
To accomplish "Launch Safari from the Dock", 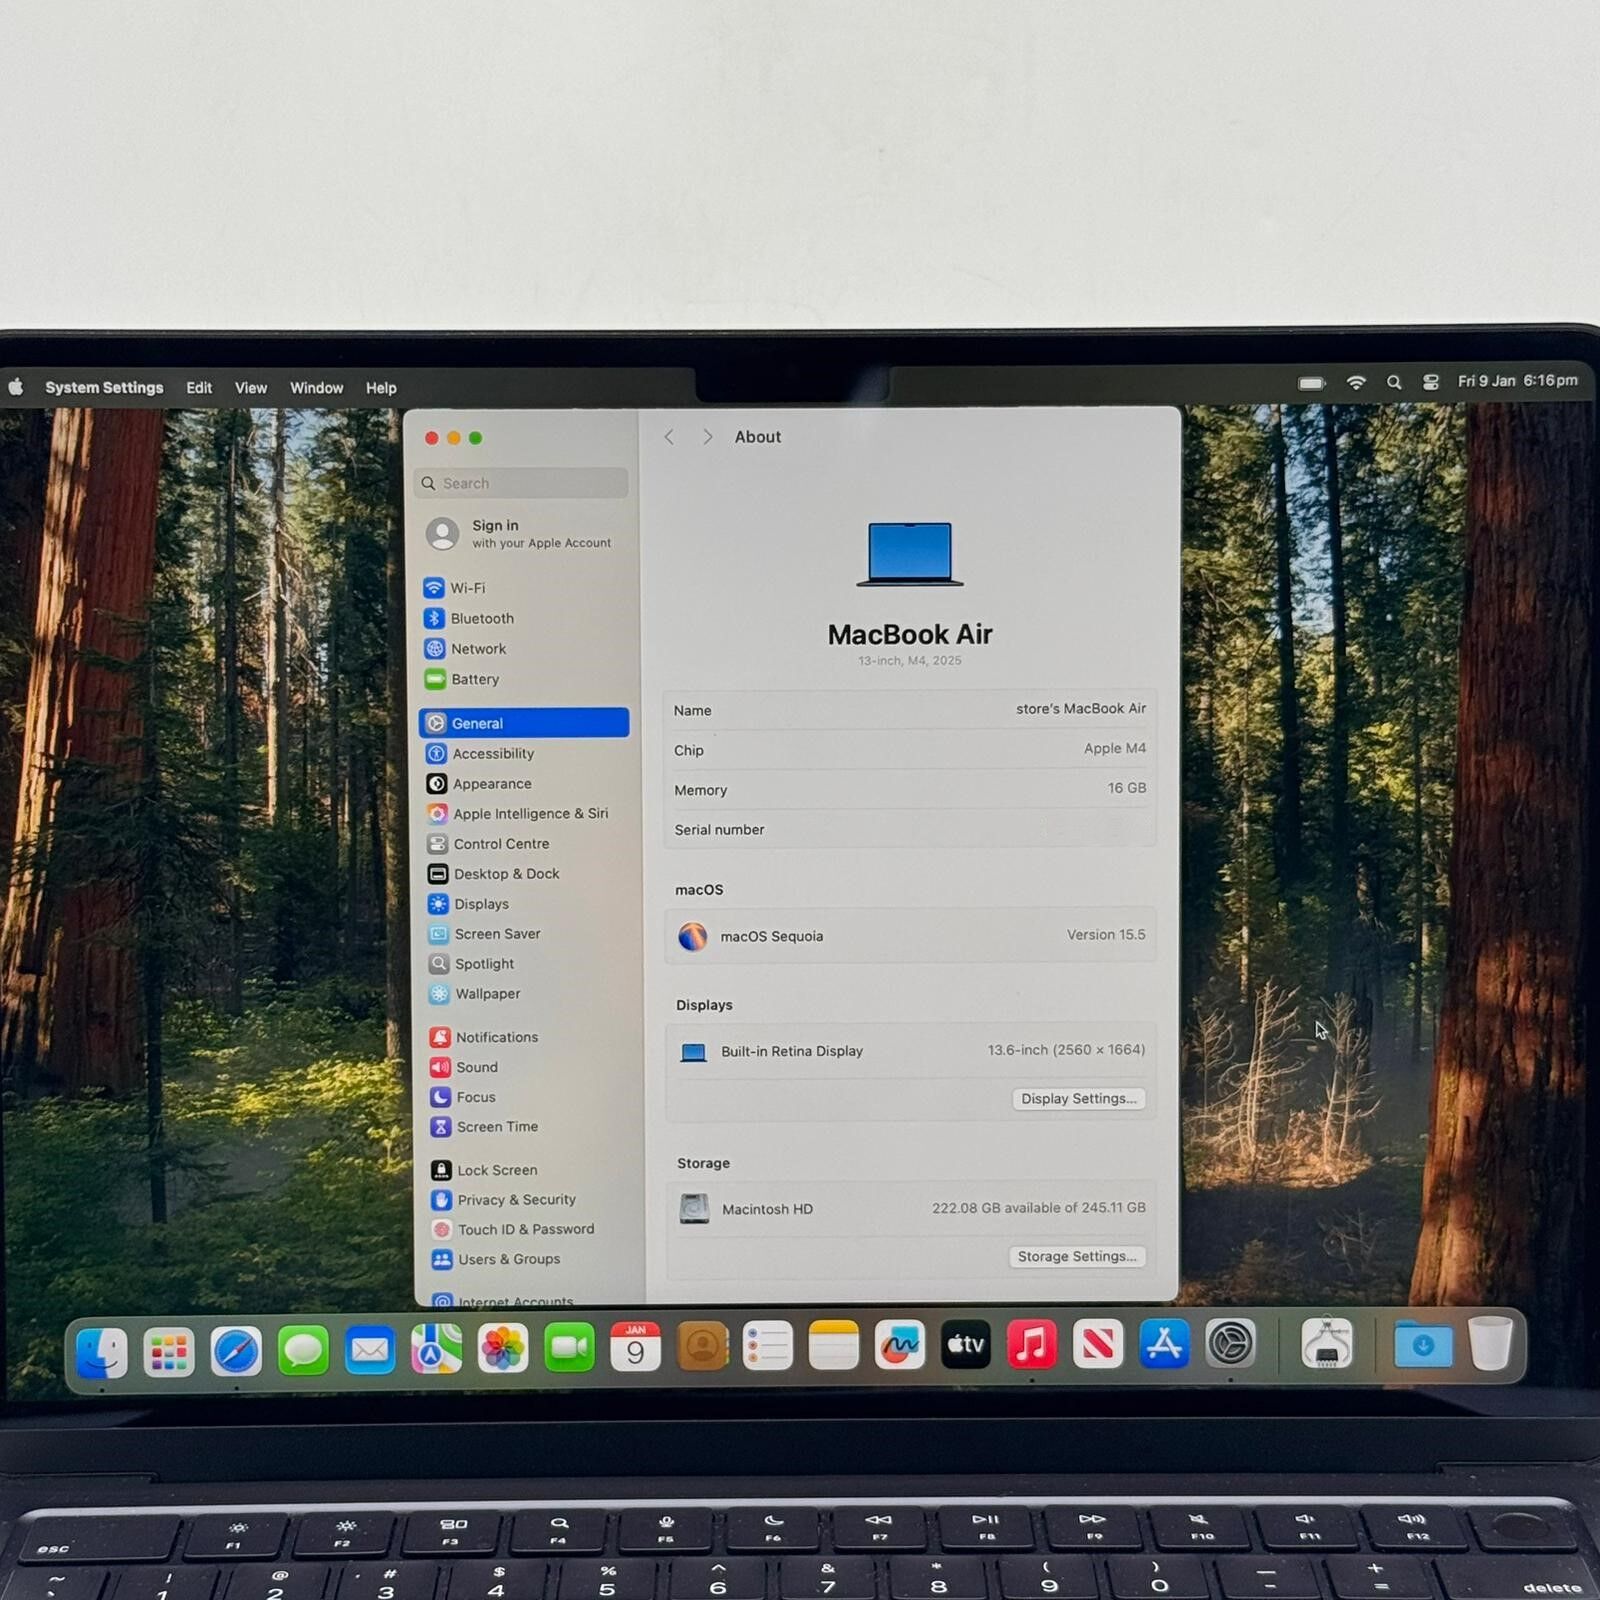I will coord(236,1350).
